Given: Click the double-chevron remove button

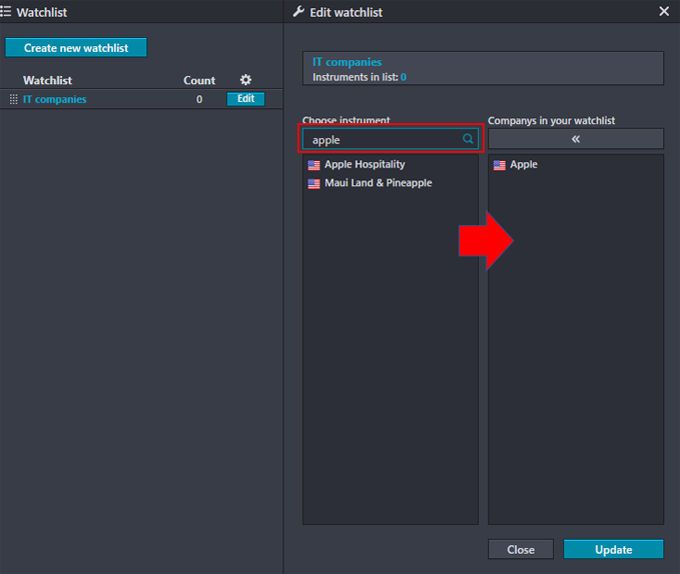Looking at the screenshot, I should pos(575,139).
